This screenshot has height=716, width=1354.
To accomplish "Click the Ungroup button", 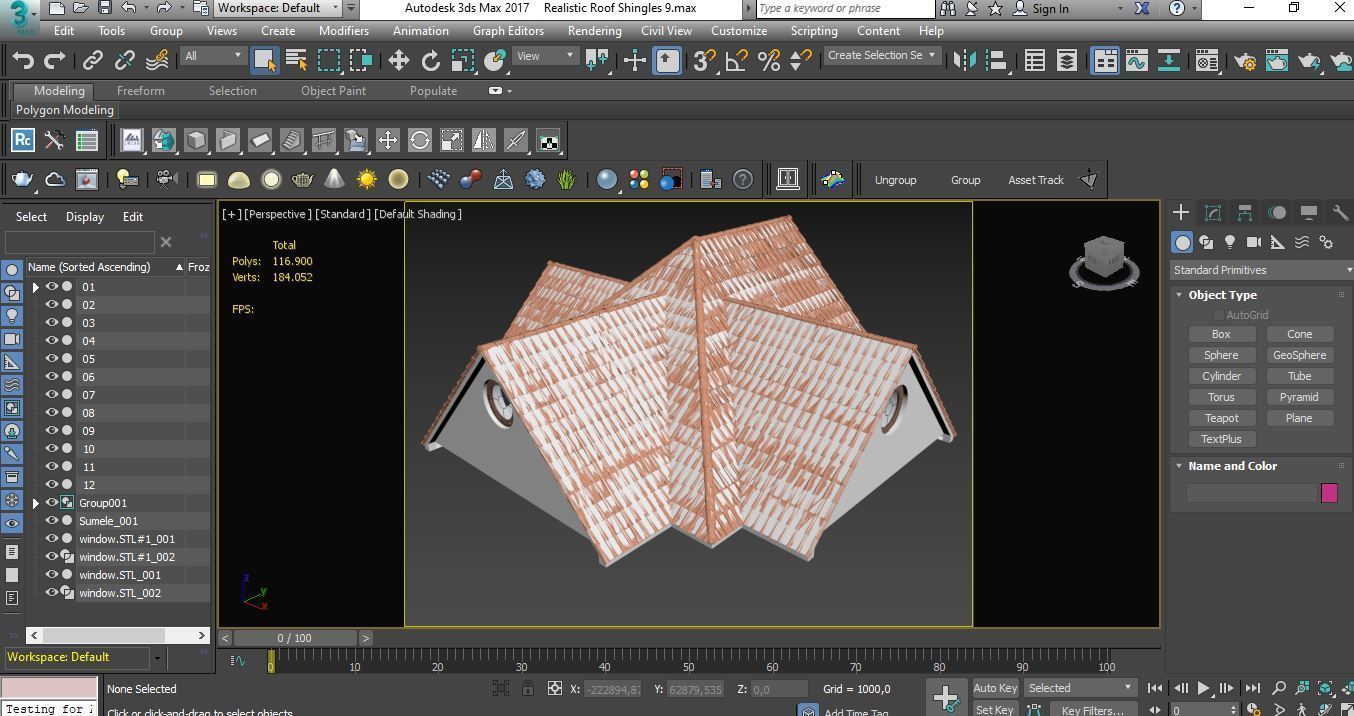I will pyautogui.click(x=895, y=180).
